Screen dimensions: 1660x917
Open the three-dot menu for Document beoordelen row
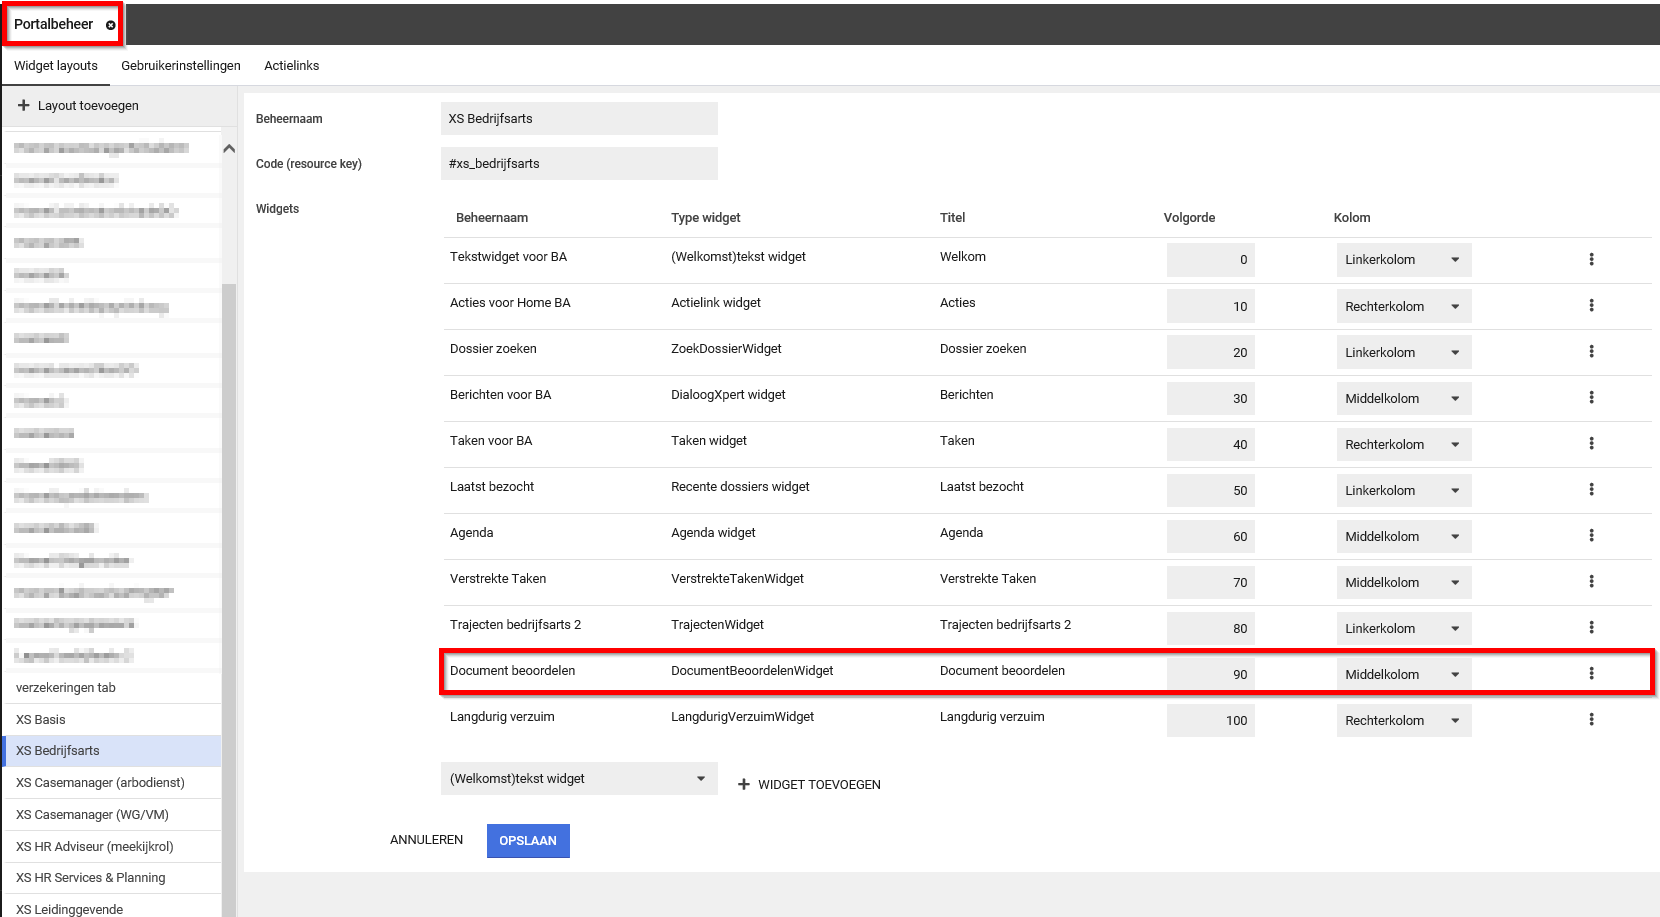click(x=1591, y=674)
